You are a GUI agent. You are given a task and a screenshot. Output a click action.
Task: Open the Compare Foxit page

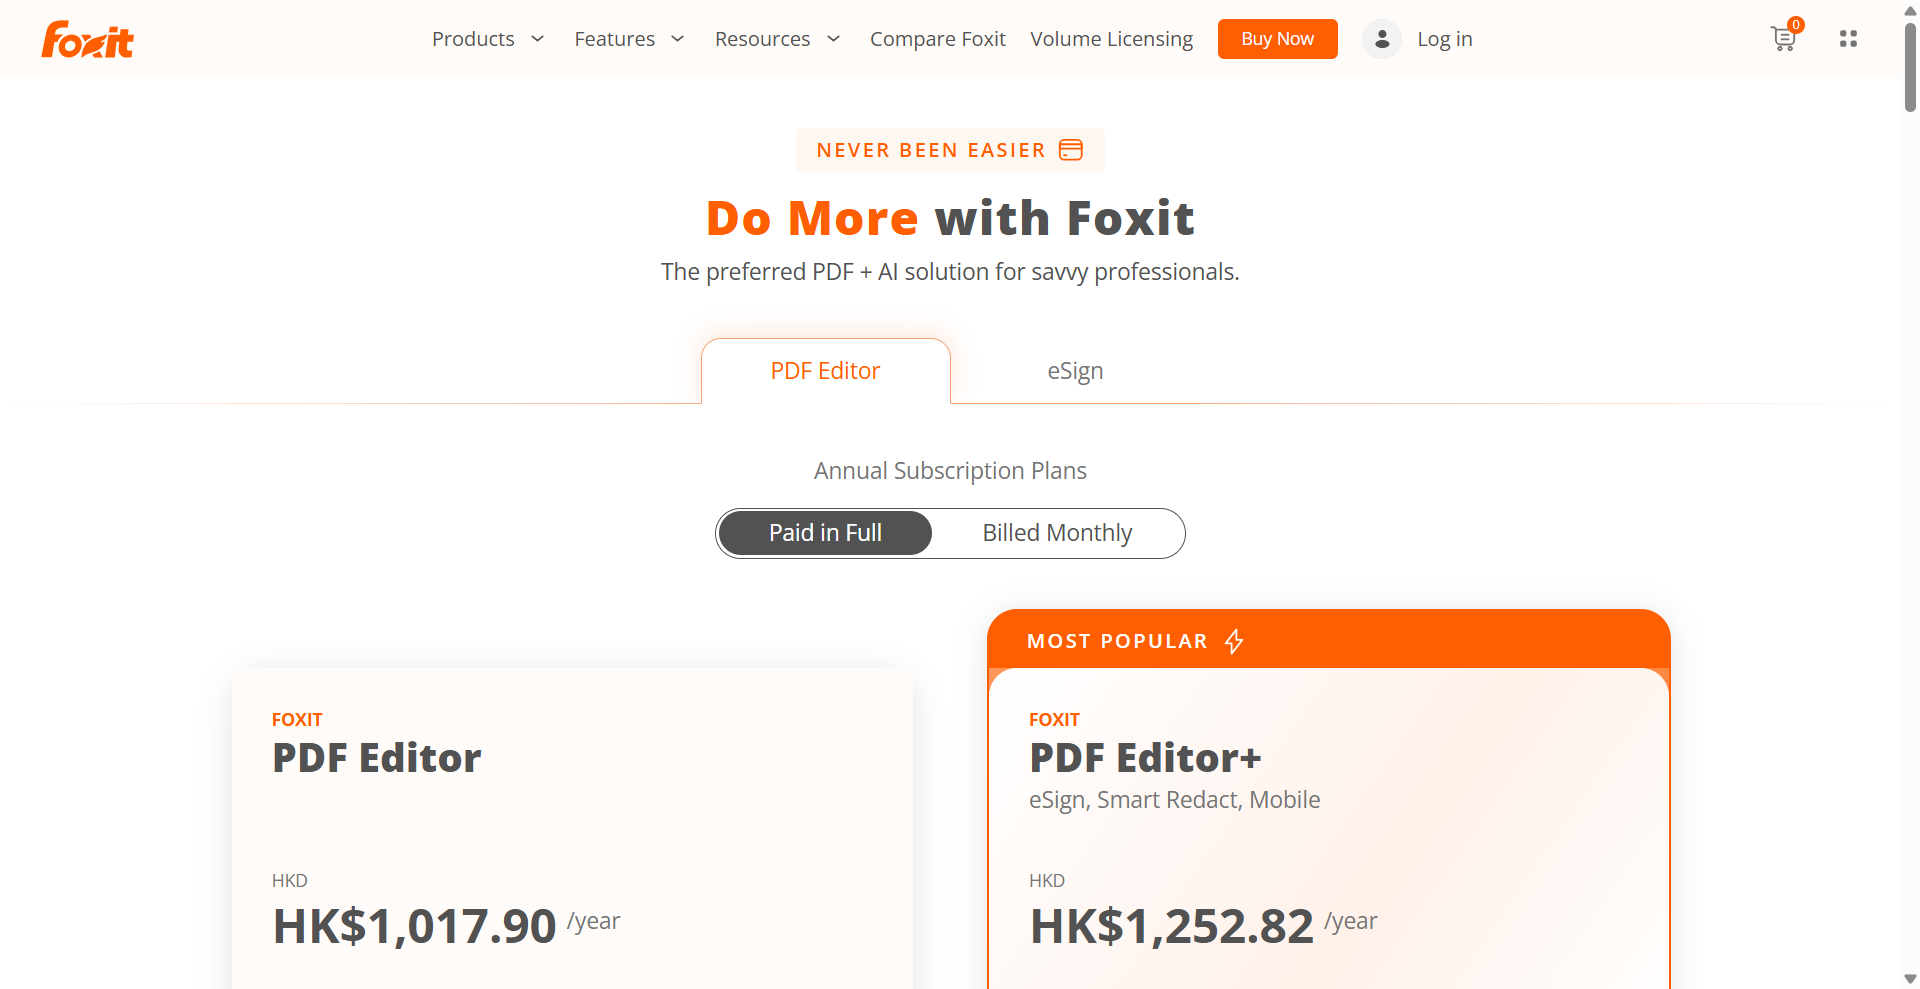click(x=938, y=39)
